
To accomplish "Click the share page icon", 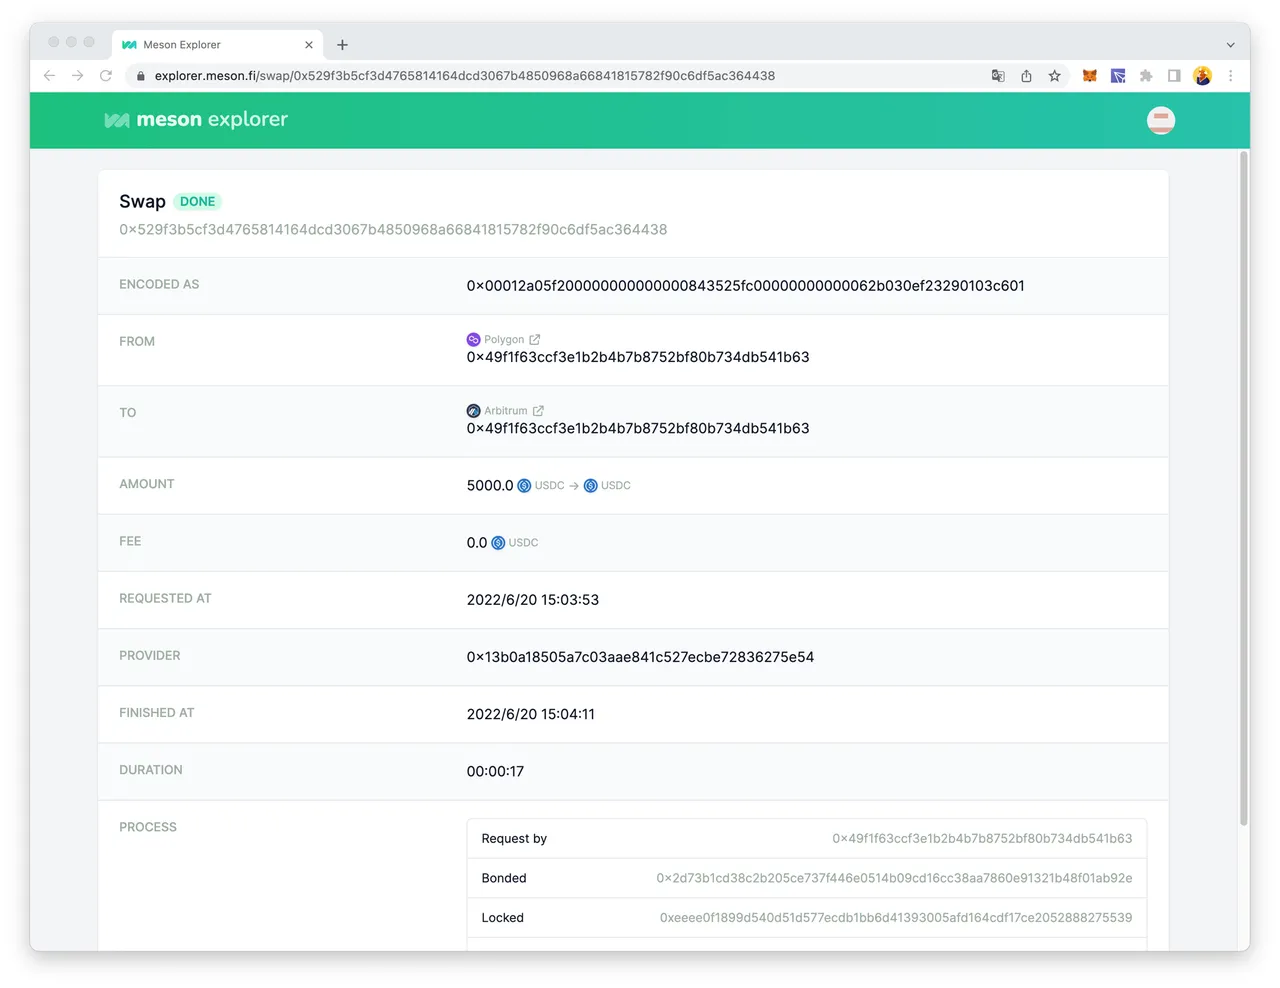I will pyautogui.click(x=1026, y=76).
